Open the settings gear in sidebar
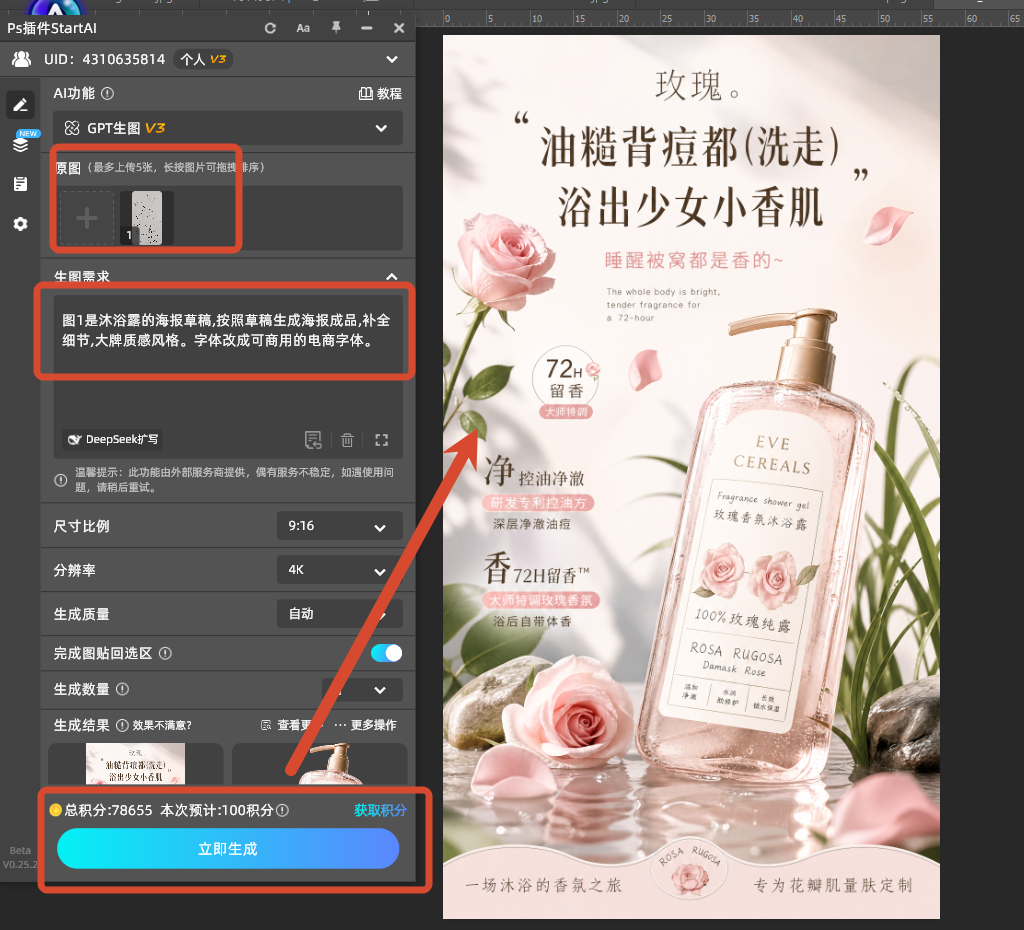The height and width of the screenshot is (930, 1024). [20, 224]
